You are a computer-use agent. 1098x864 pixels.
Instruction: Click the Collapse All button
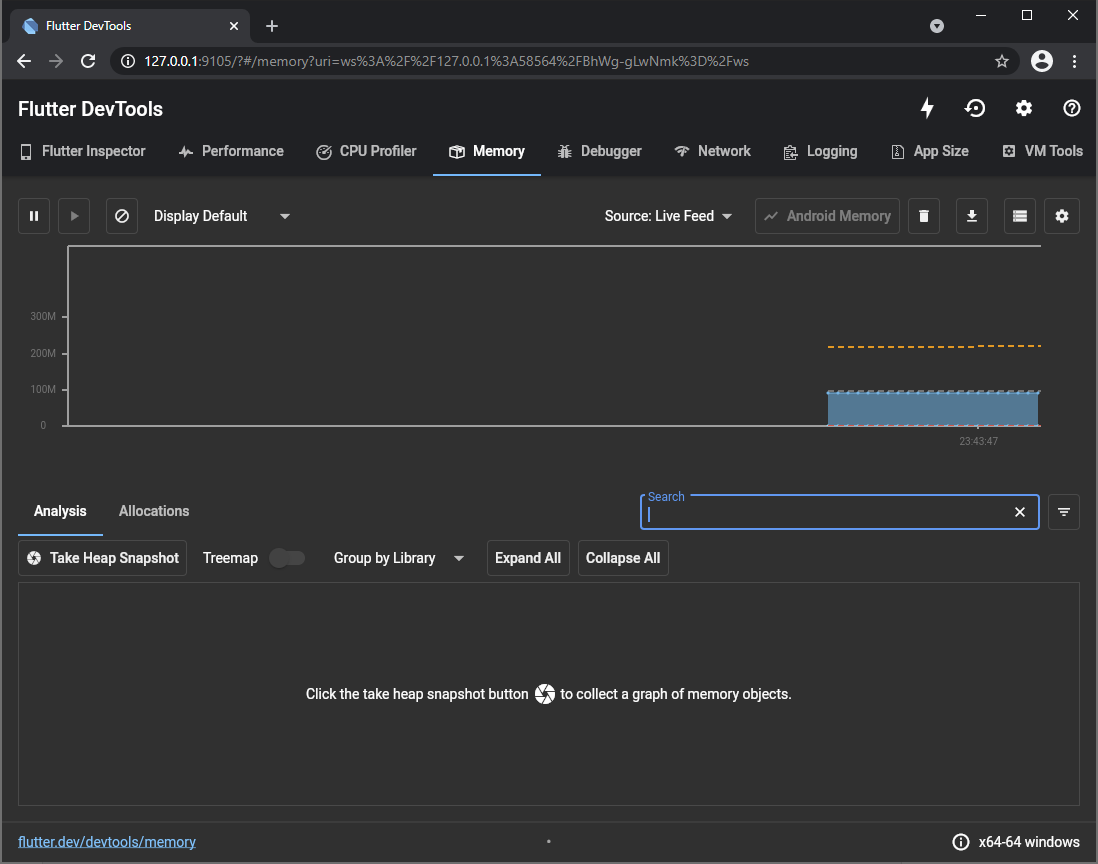[623, 558]
